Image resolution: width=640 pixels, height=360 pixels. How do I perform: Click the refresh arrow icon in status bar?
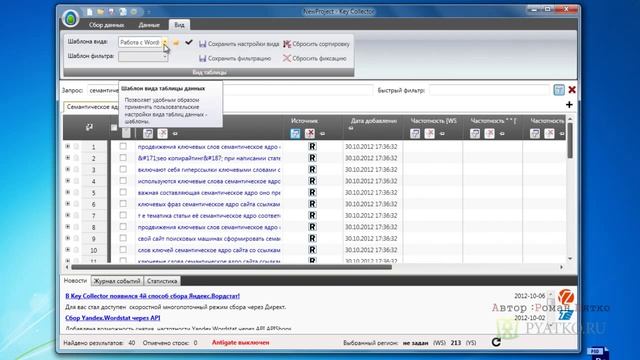click(496, 342)
